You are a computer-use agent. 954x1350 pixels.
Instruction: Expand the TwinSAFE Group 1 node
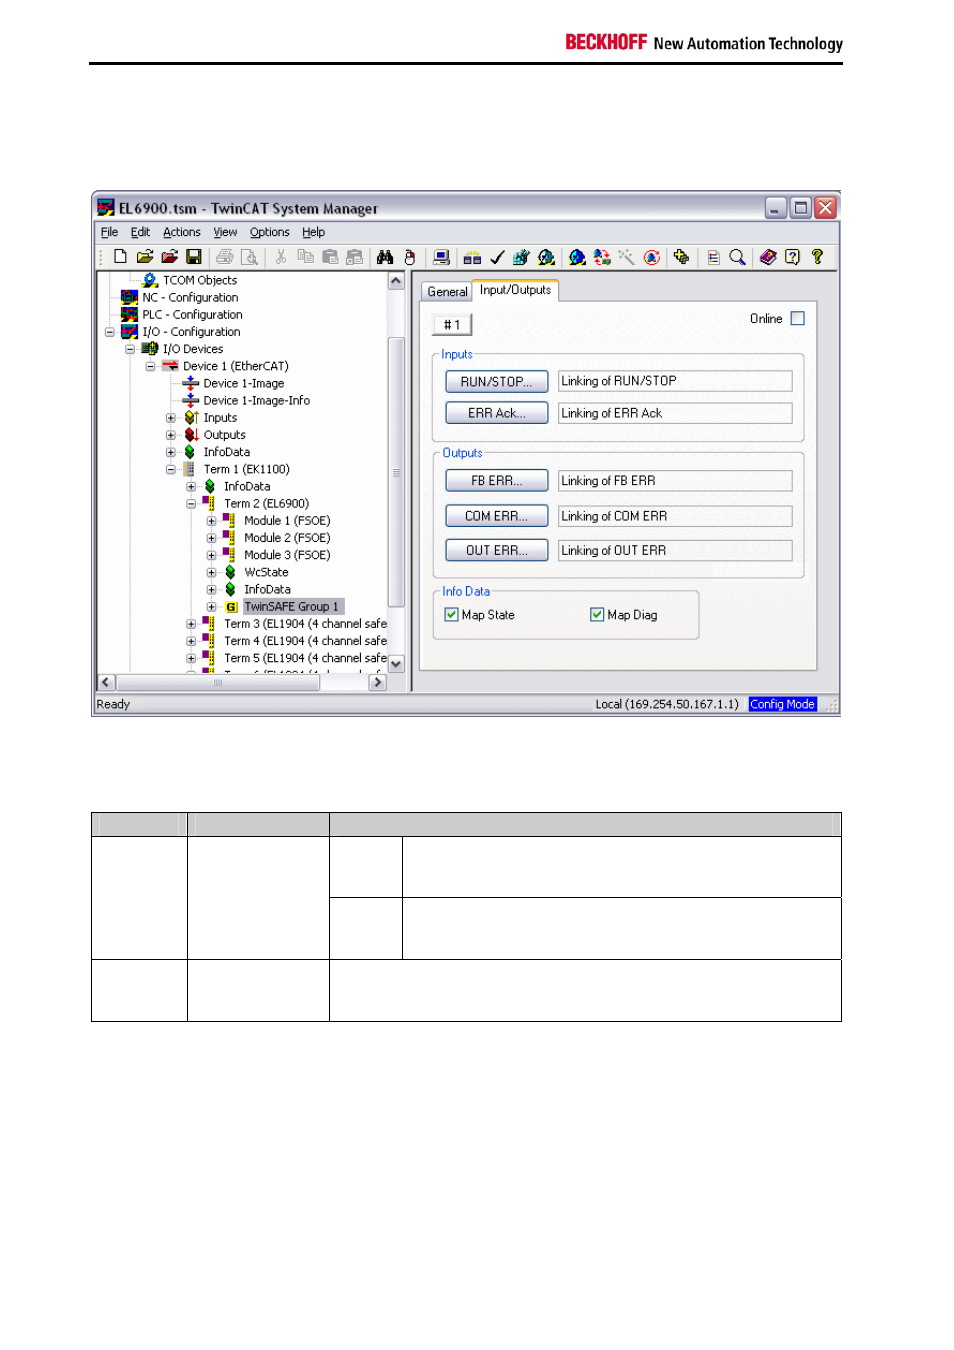(x=211, y=607)
